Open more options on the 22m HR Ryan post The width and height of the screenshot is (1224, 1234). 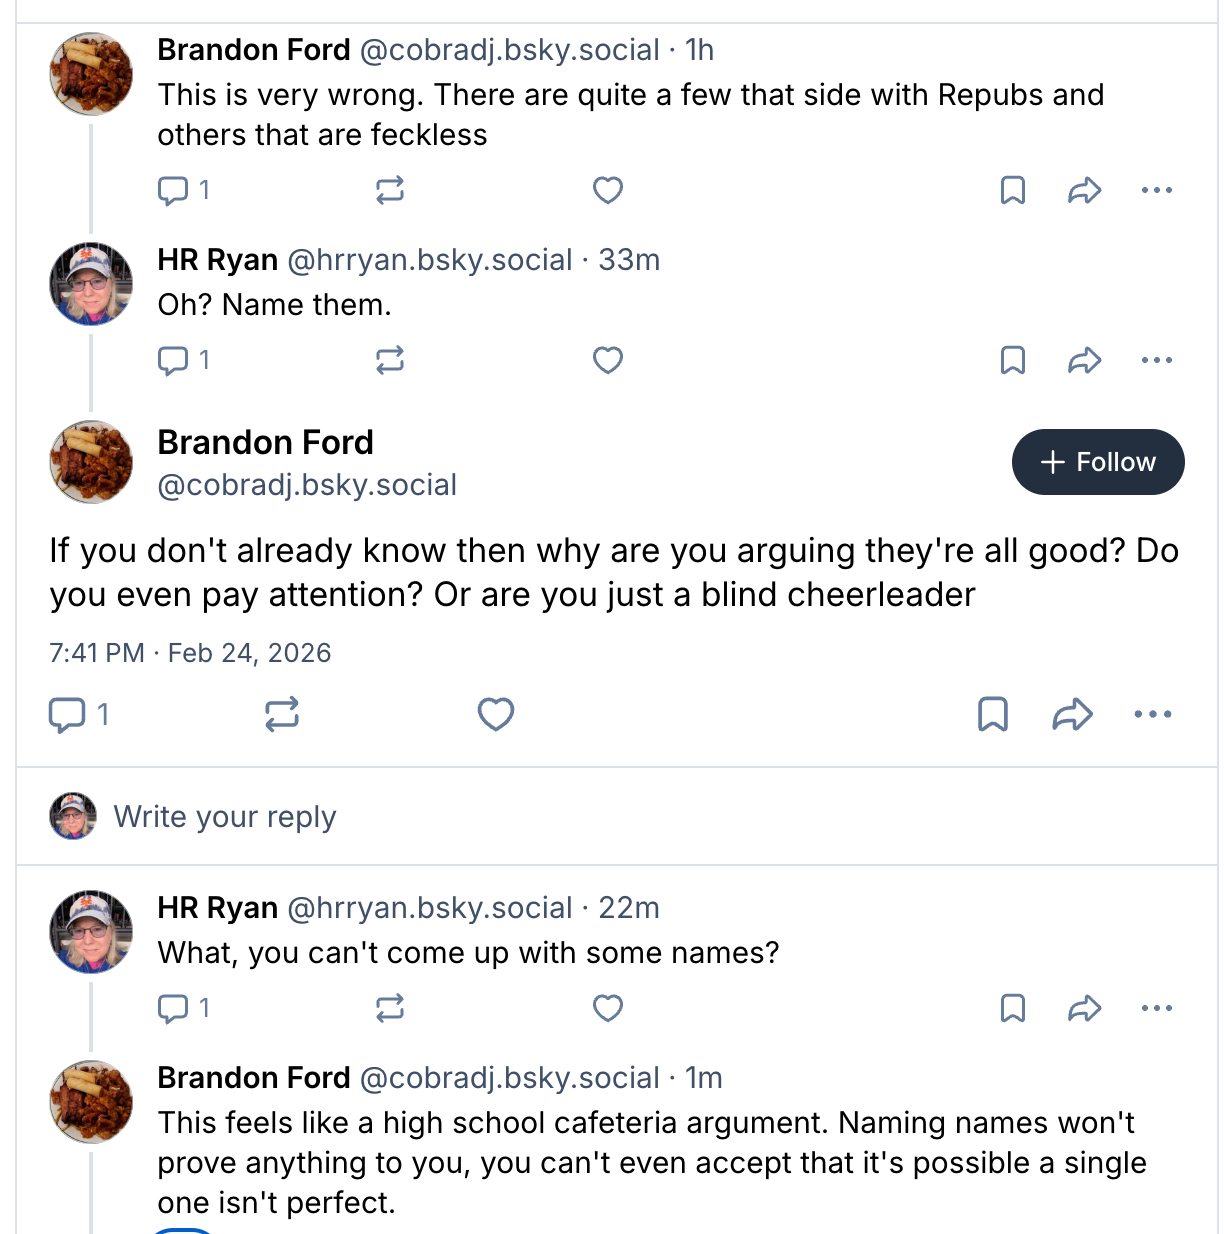click(1156, 1008)
